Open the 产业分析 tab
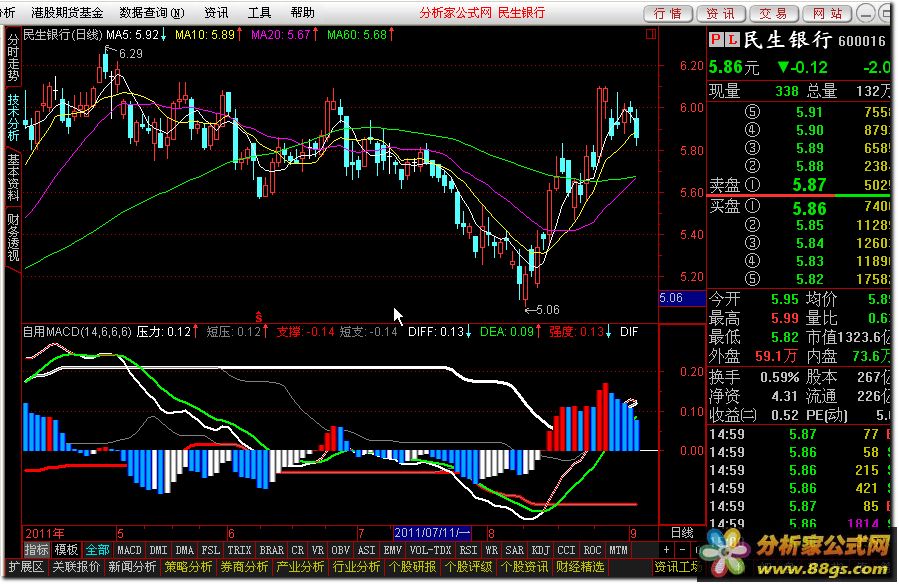This screenshot has width=899, height=584. click(x=300, y=567)
